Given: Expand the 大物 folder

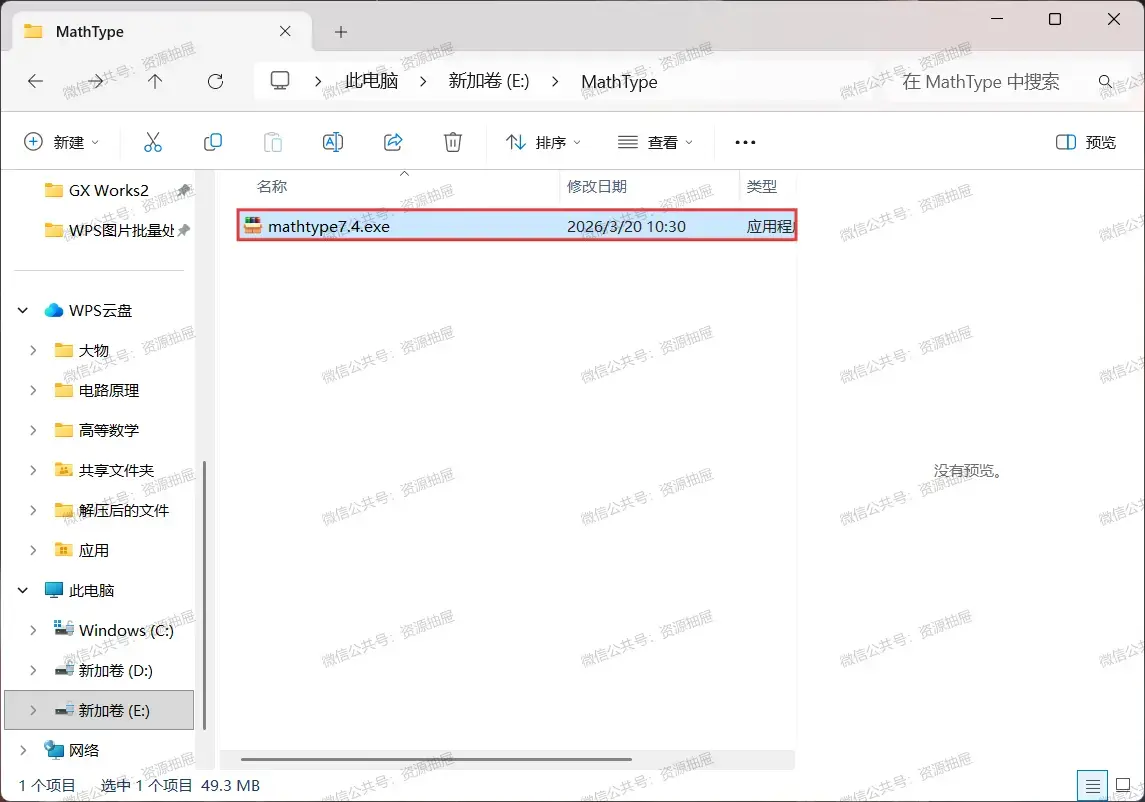Looking at the screenshot, I should pos(33,351).
